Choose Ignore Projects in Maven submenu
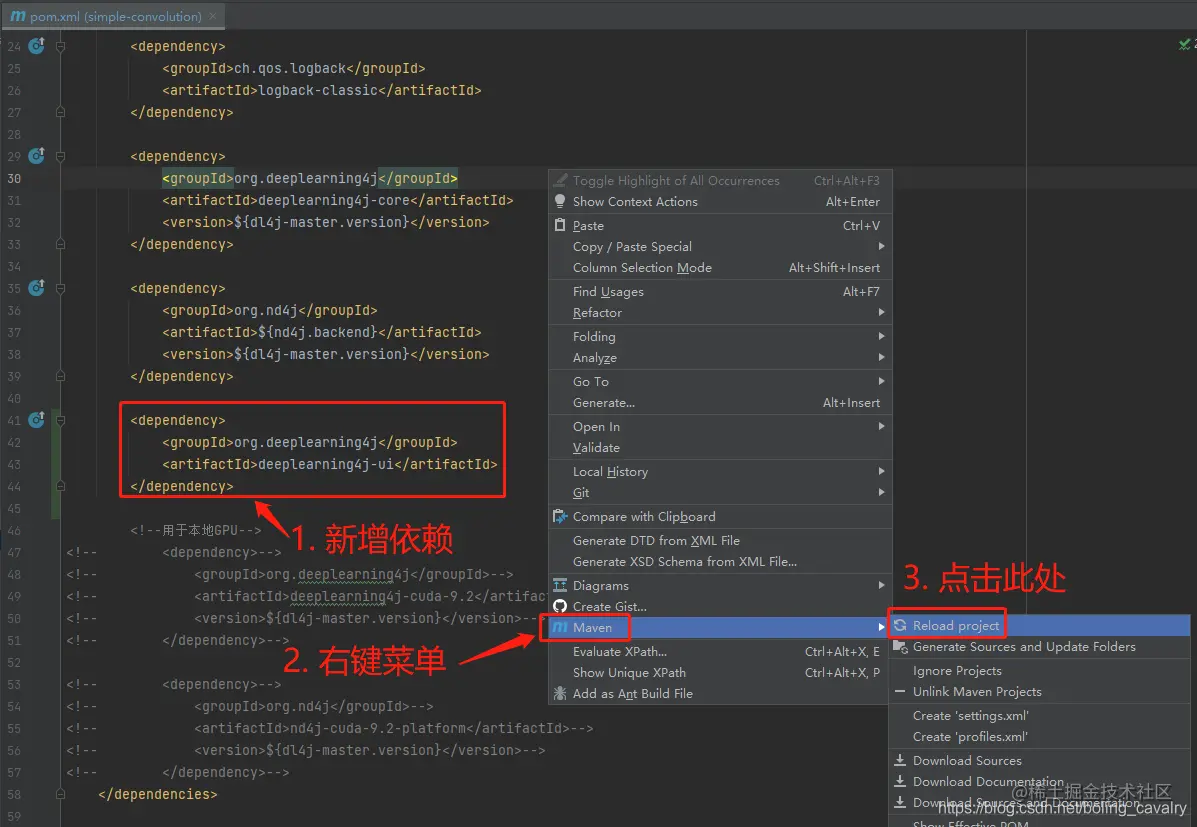 pos(1040,671)
